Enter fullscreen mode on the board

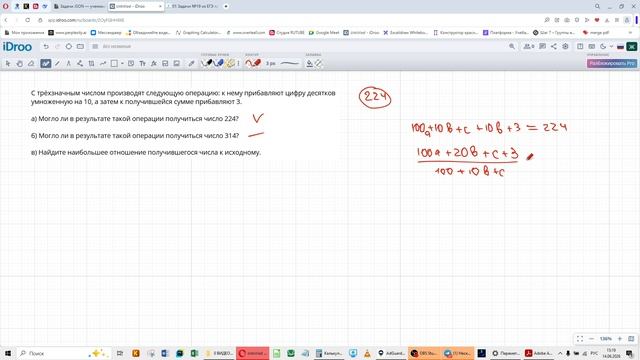point(580,339)
